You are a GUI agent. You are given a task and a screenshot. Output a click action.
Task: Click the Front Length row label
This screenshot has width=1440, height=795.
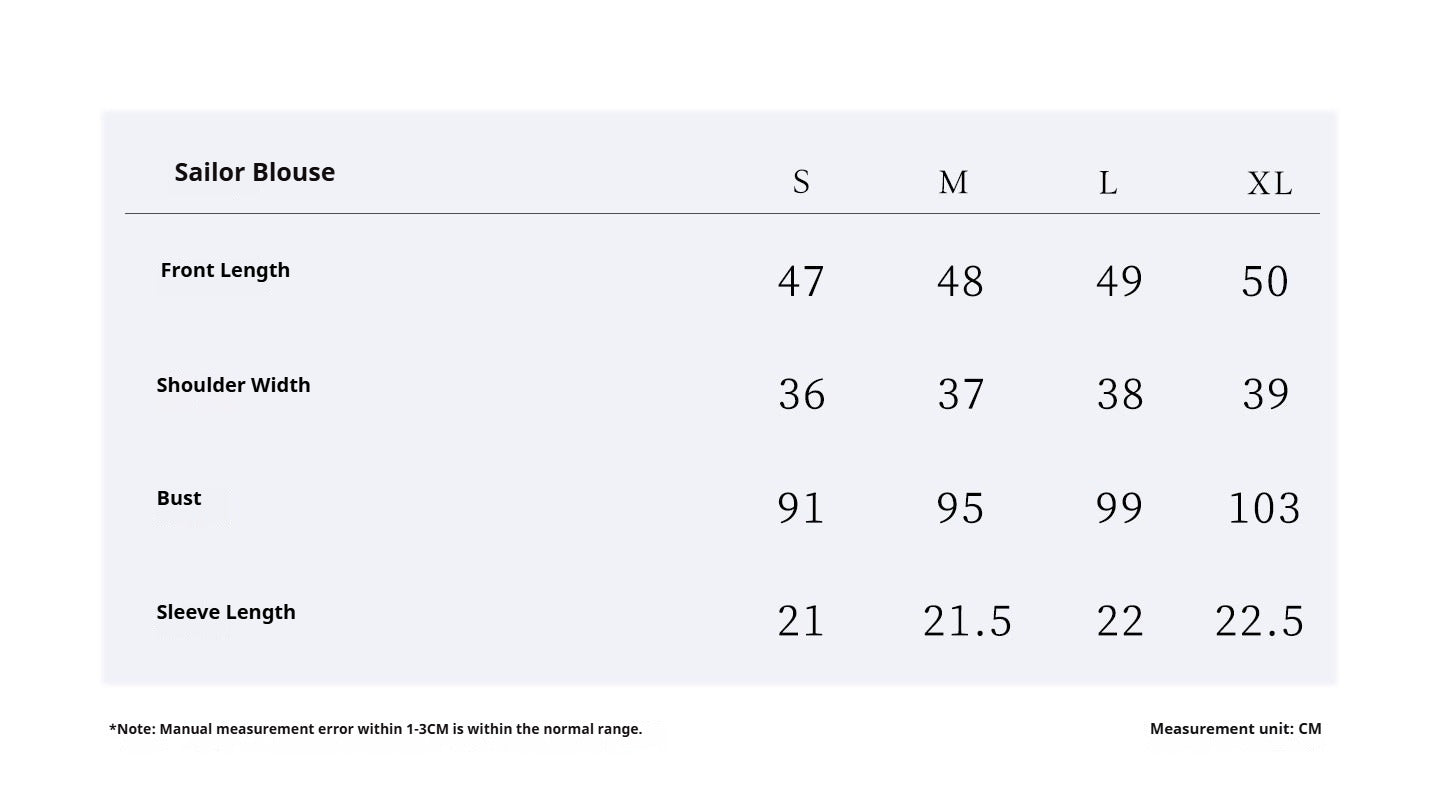[225, 270]
